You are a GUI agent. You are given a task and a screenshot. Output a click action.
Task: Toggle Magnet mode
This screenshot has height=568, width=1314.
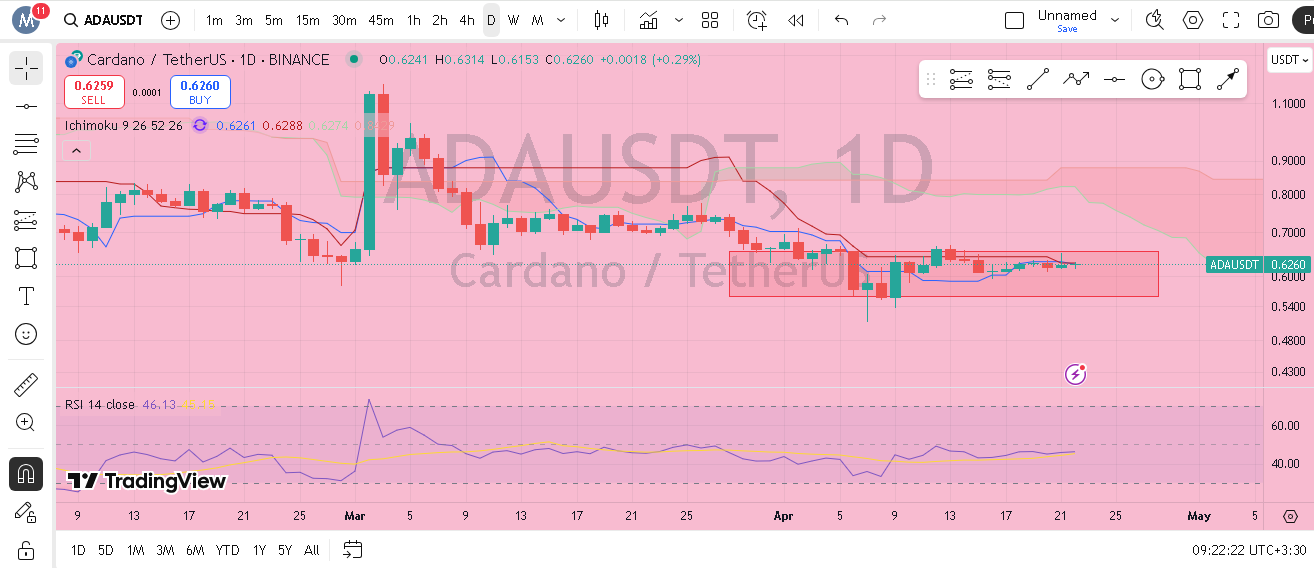26,473
